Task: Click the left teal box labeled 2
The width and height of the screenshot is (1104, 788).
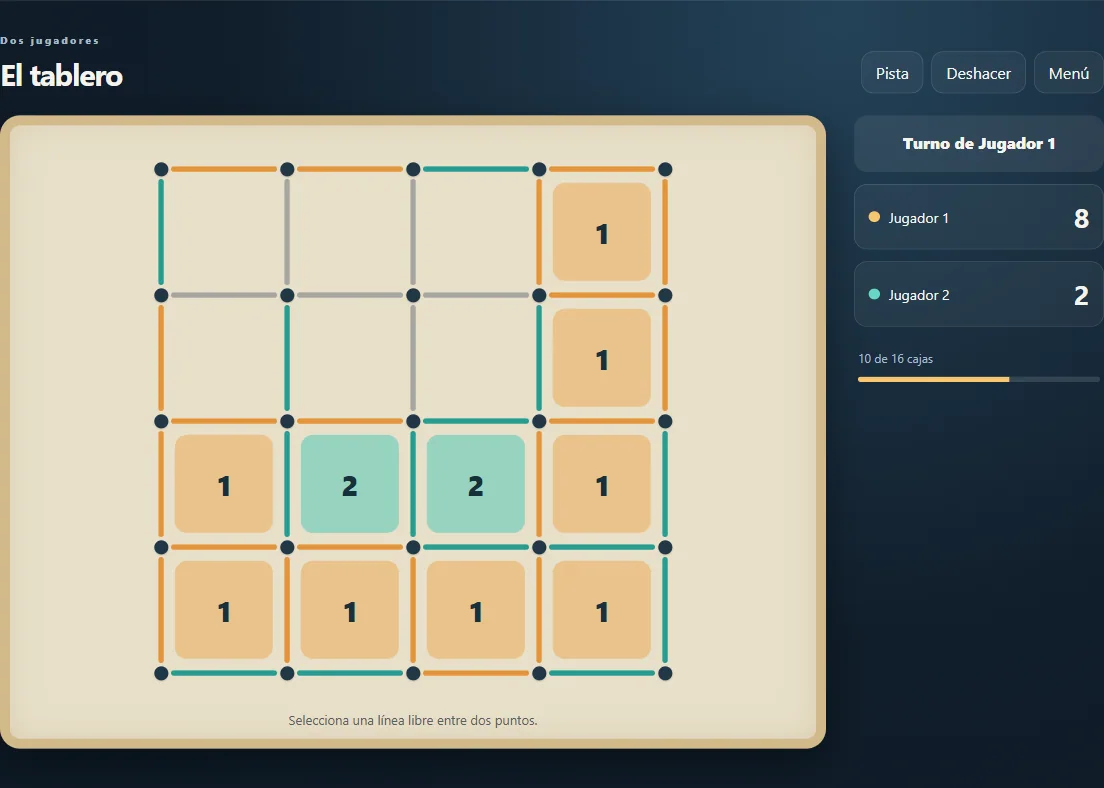Action: 350,484
